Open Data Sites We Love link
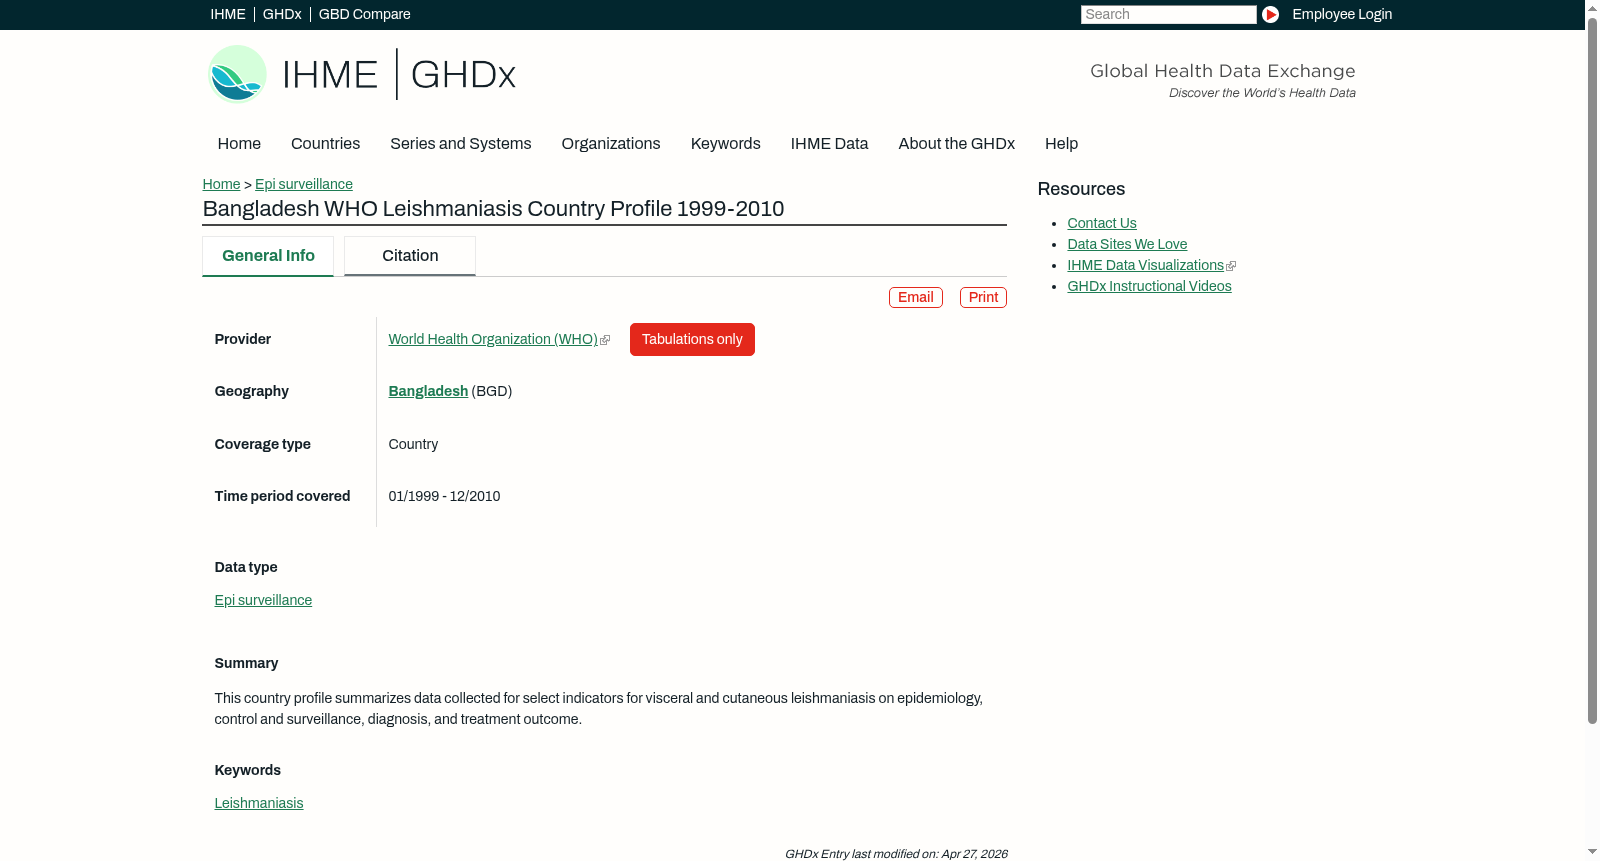The width and height of the screenshot is (1600, 861). click(1127, 244)
